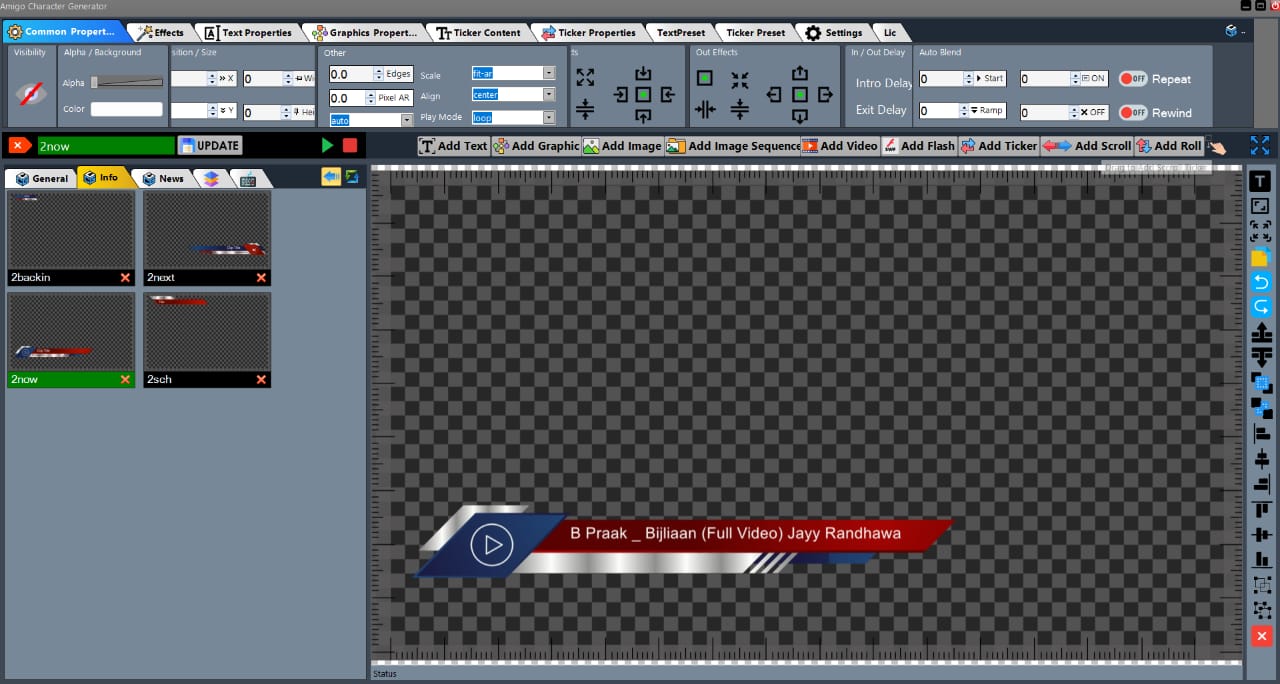Select the 2next template thumbnail
This screenshot has height=684, width=1280.
(x=207, y=230)
